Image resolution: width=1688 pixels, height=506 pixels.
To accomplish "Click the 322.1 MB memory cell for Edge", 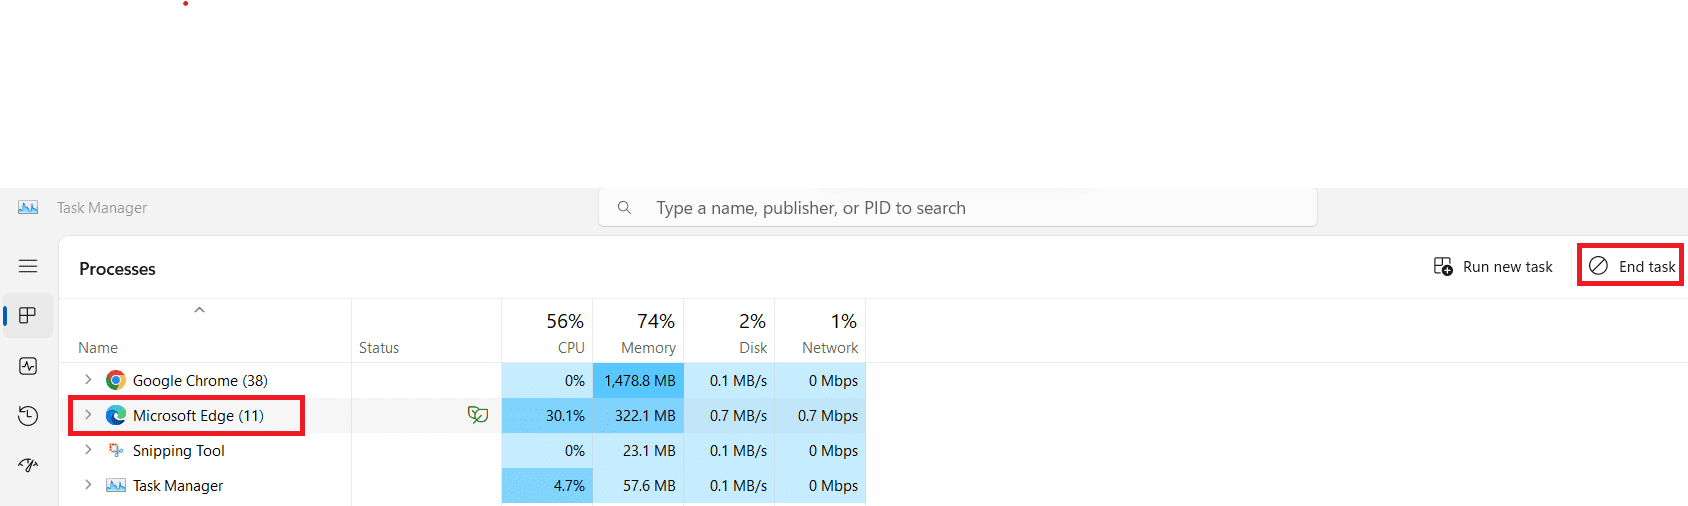I will coord(638,415).
